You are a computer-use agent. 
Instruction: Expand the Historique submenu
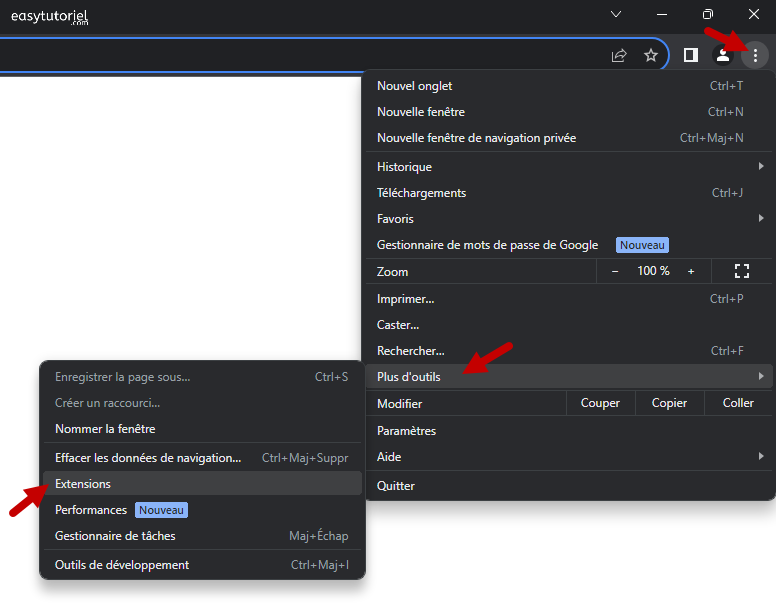pos(569,167)
